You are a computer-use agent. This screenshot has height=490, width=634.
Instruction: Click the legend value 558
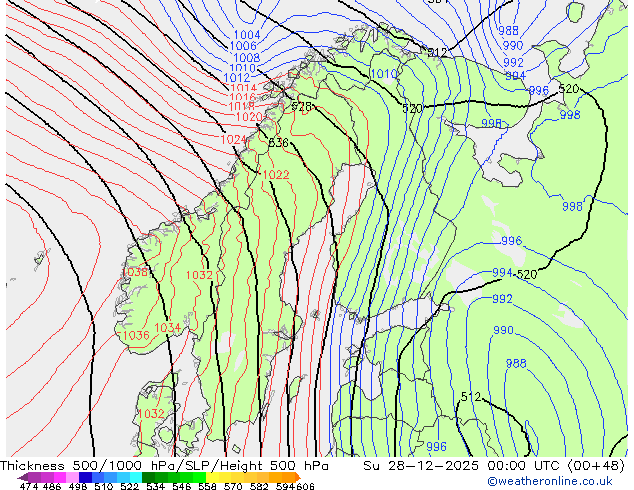[x=207, y=486]
